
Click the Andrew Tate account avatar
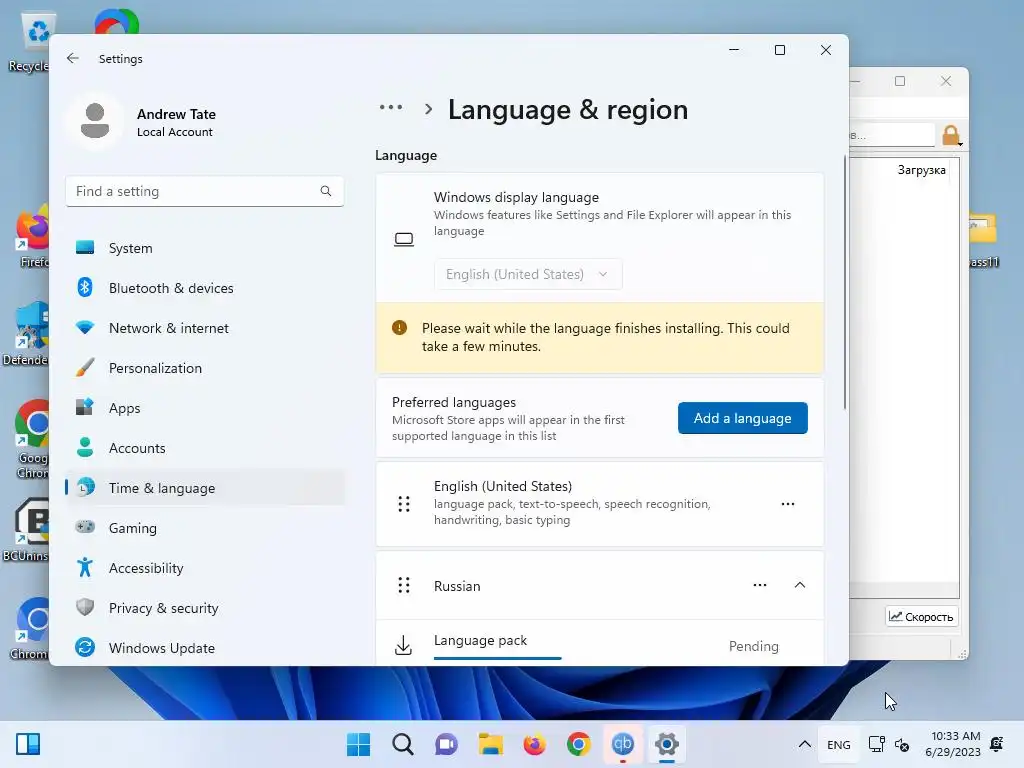pos(95,121)
